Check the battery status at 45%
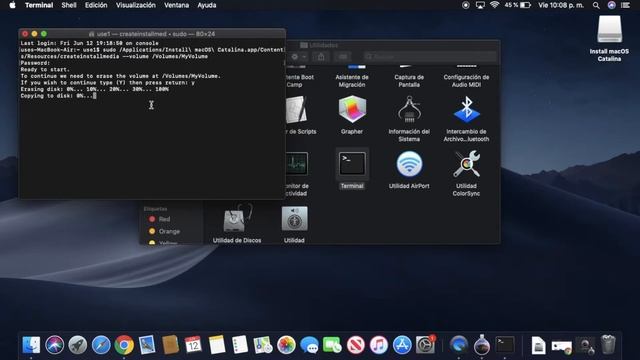640x360 pixels. click(517, 5)
